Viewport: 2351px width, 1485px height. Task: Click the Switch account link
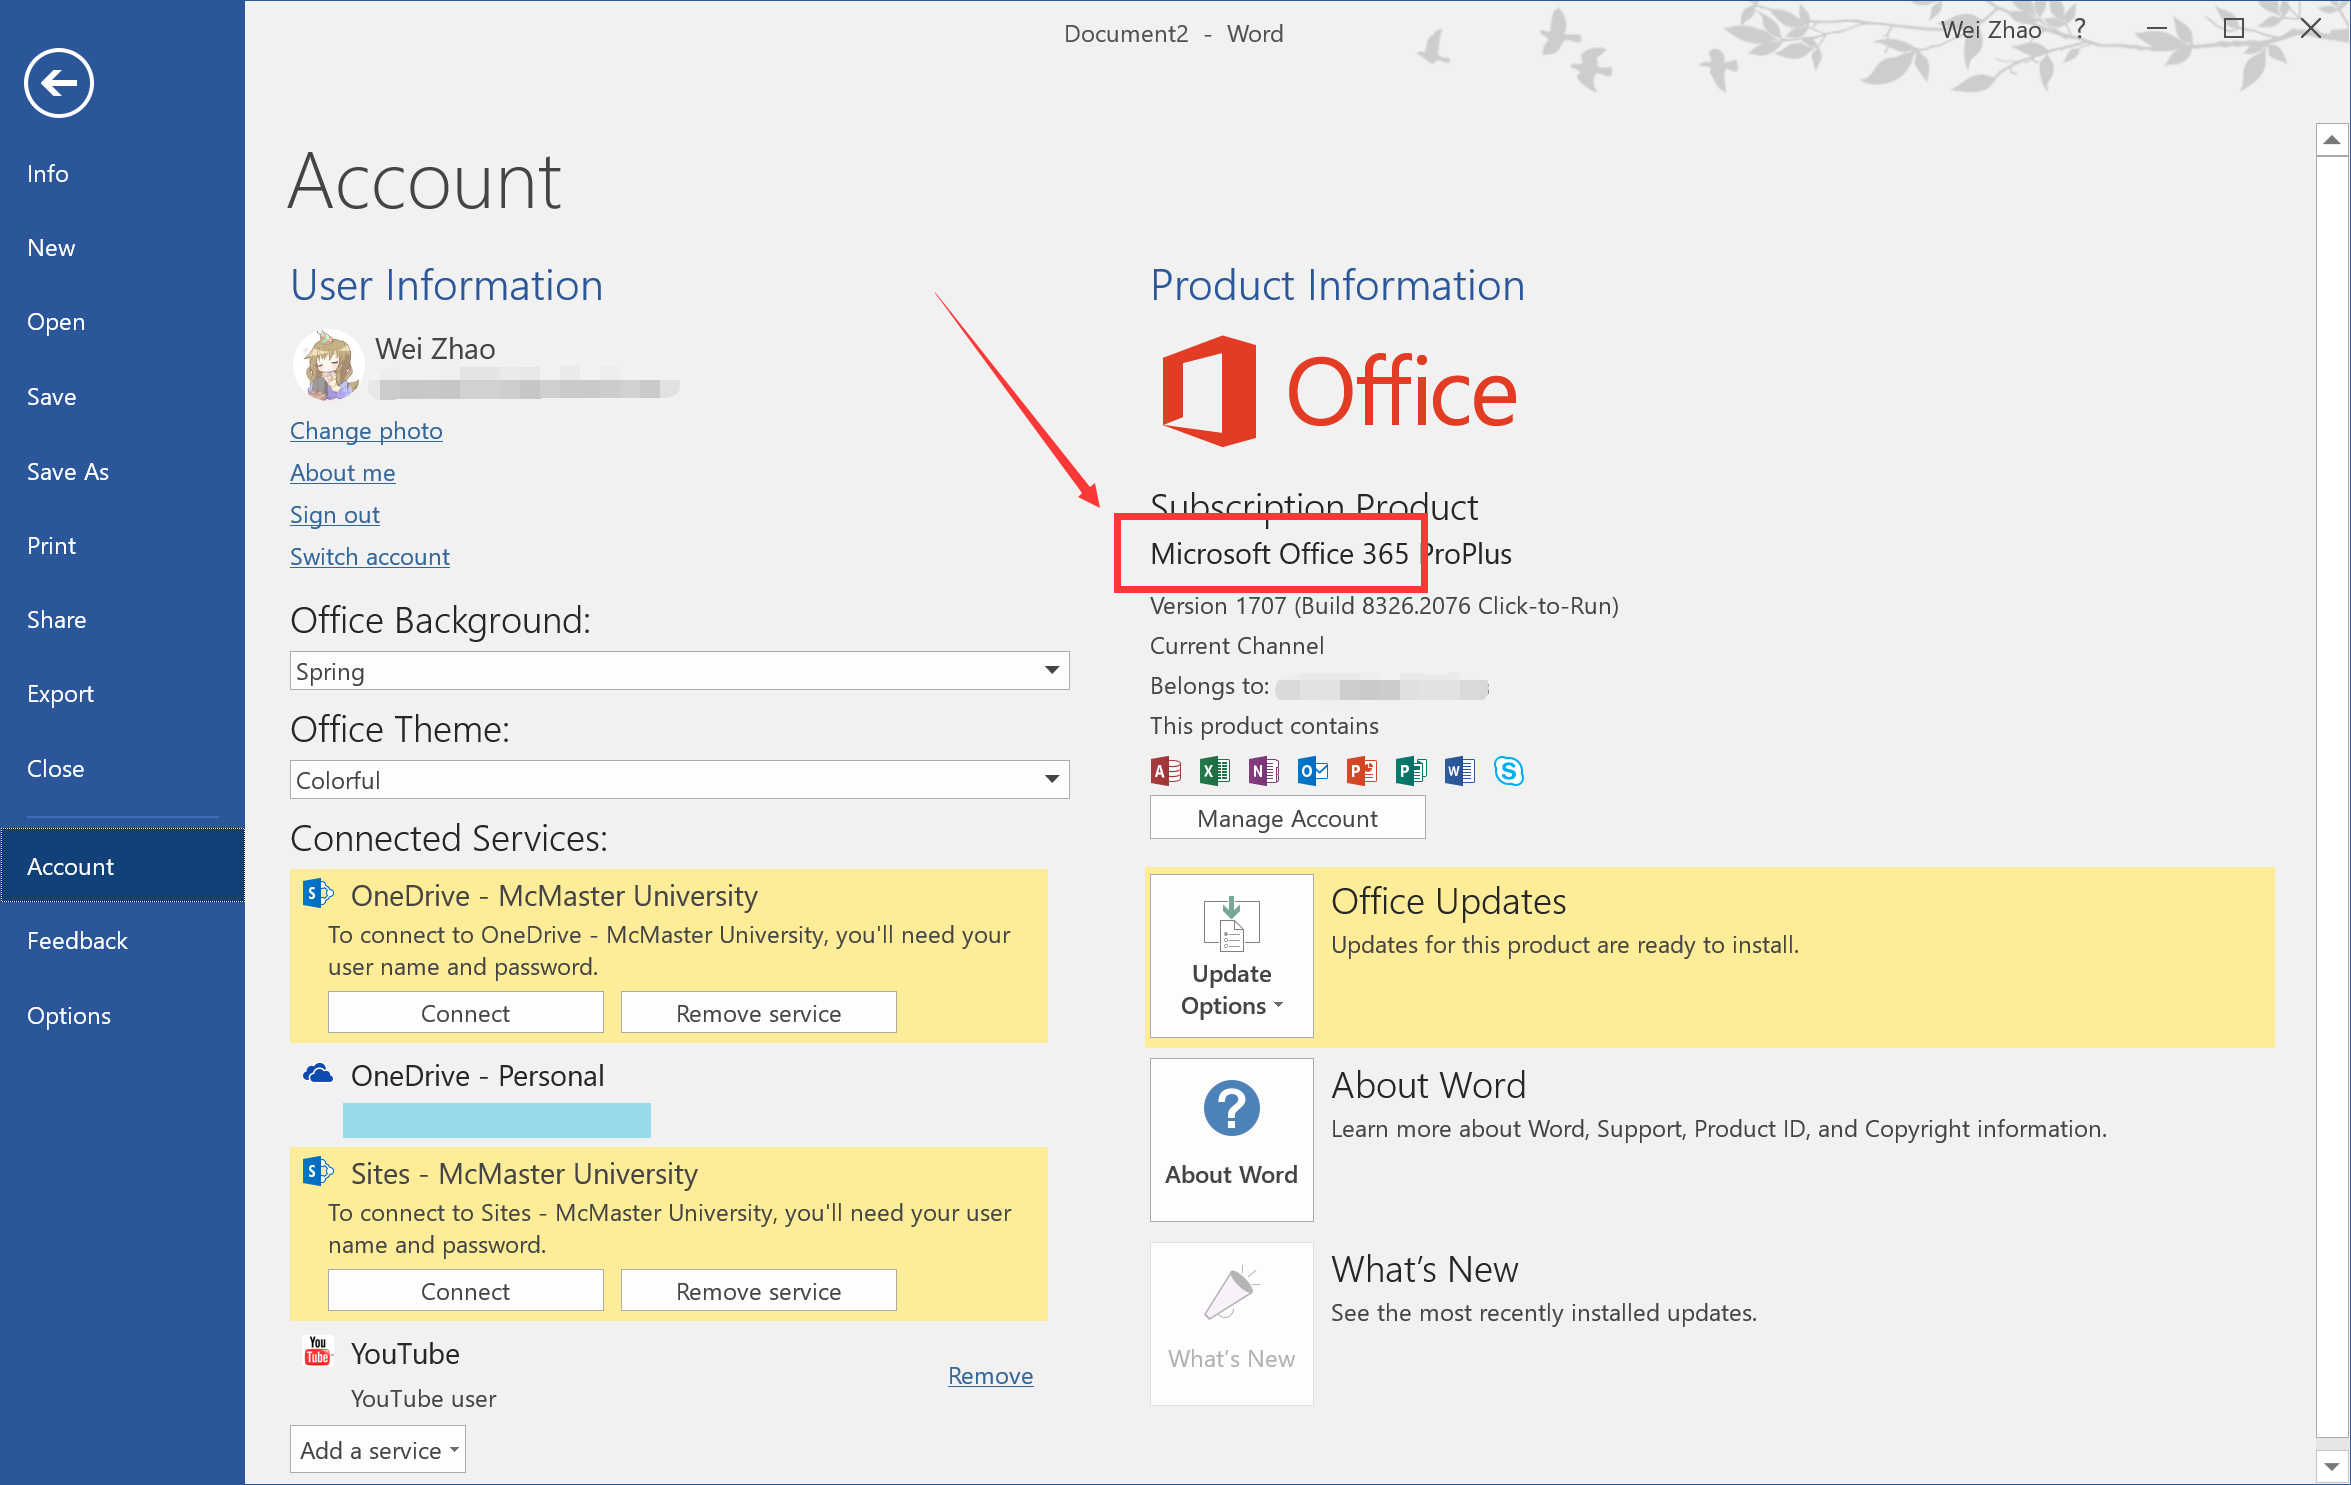tap(370, 557)
